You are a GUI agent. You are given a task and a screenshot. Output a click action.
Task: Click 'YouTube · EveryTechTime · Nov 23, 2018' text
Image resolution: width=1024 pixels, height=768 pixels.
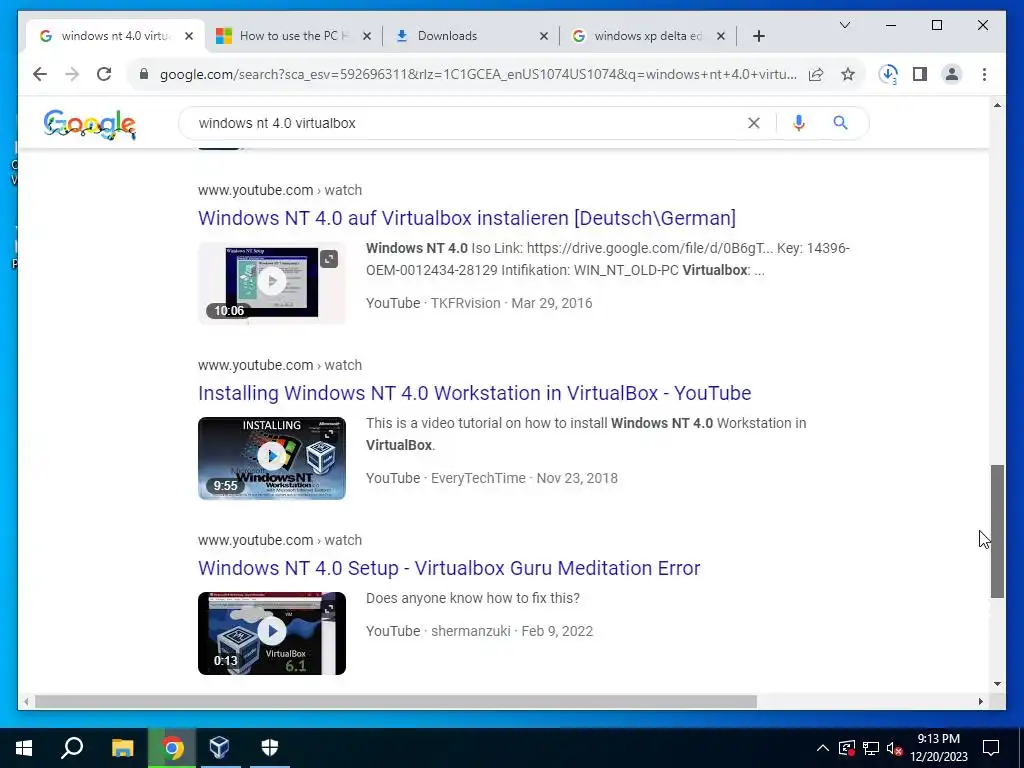(x=491, y=478)
